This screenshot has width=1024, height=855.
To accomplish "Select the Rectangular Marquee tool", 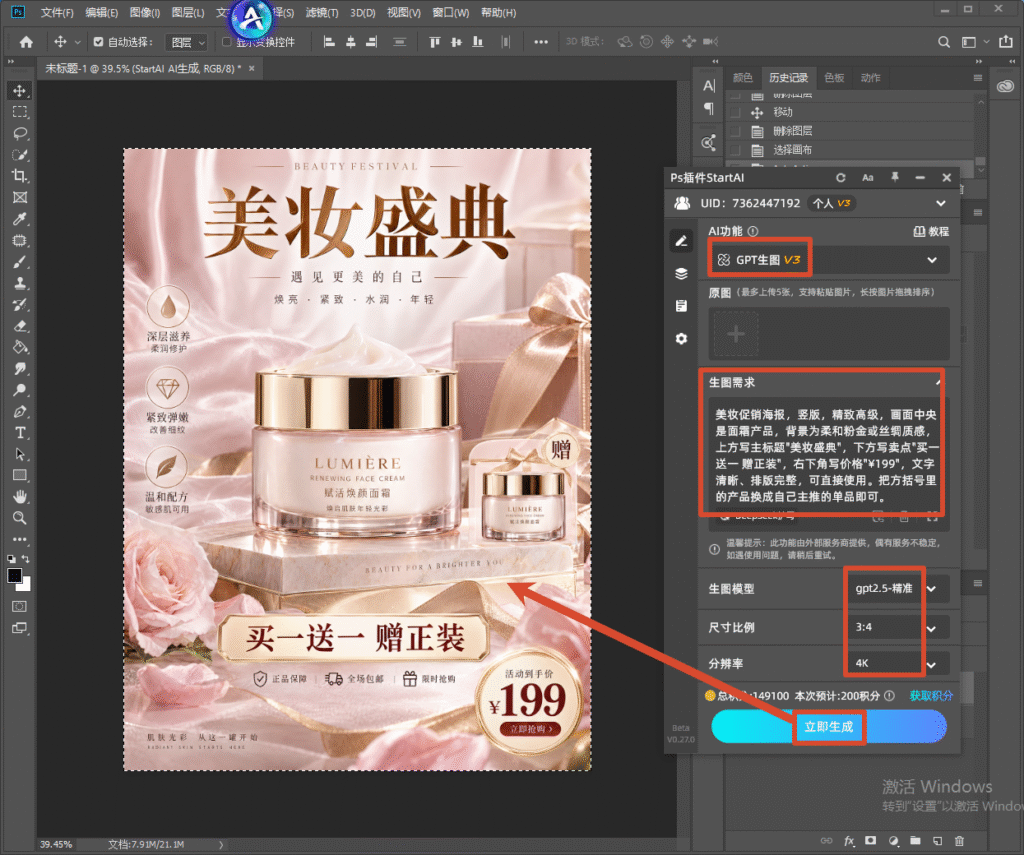I will coord(20,112).
